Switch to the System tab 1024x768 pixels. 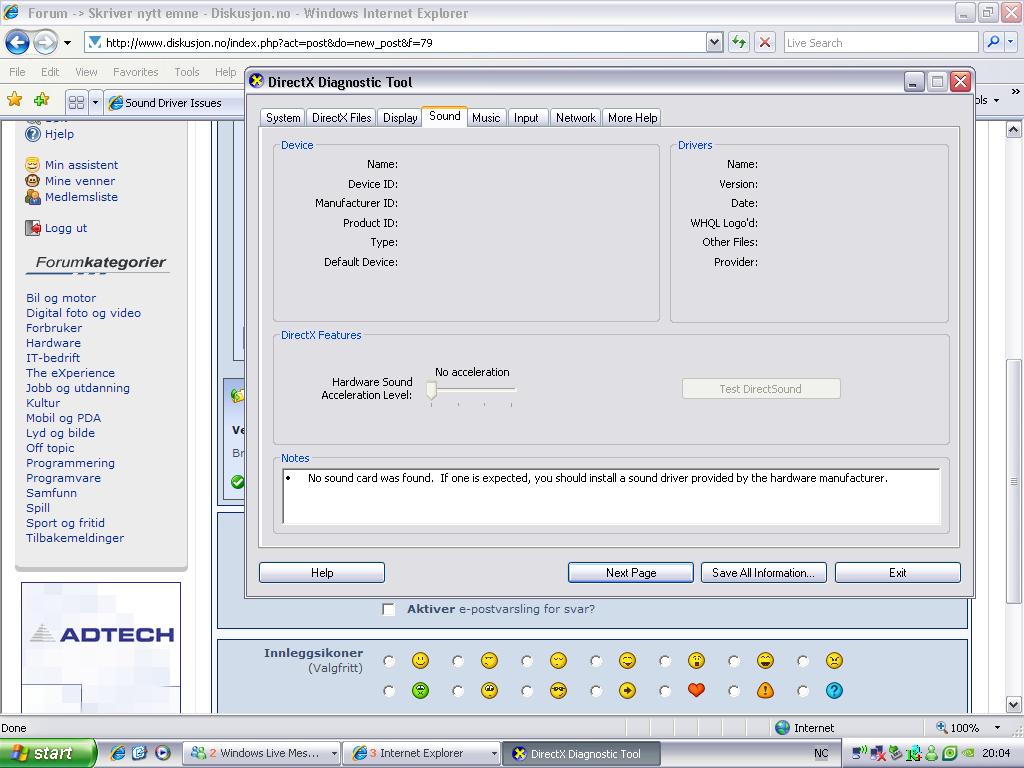point(283,118)
